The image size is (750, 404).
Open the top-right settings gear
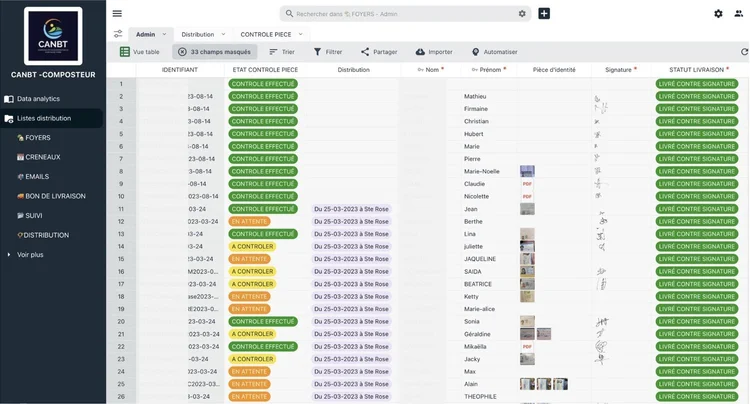tap(718, 14)
